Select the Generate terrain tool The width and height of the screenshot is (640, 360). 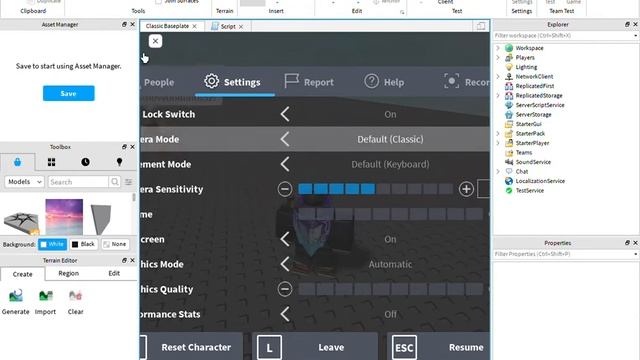pos(16,302)
